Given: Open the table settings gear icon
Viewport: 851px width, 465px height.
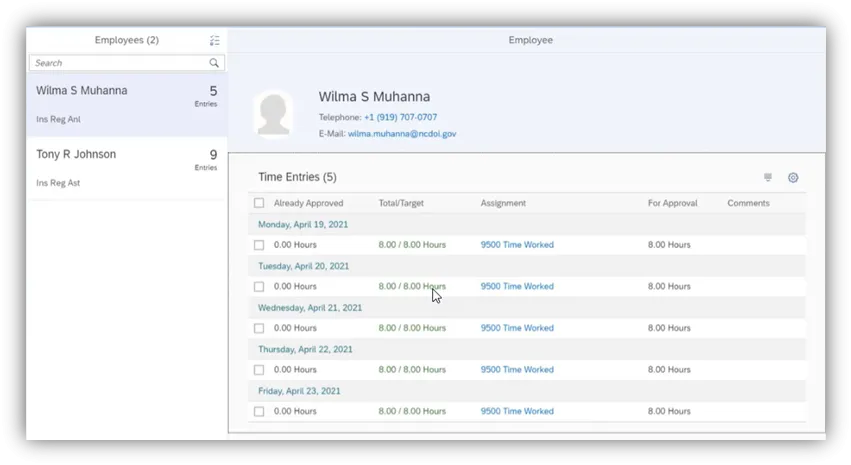Looking at the screenshot, I should [x=793, y=178].
